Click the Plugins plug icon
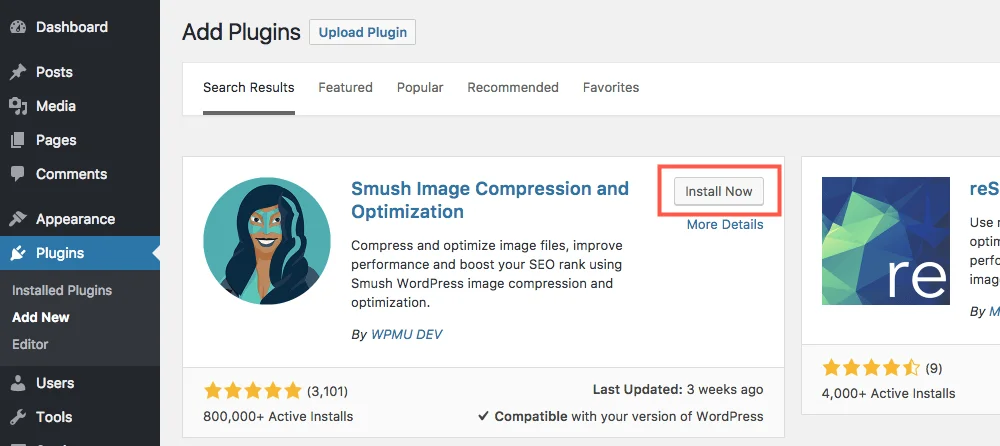Viewport: 1000px width, 446px height. [18, 253]
